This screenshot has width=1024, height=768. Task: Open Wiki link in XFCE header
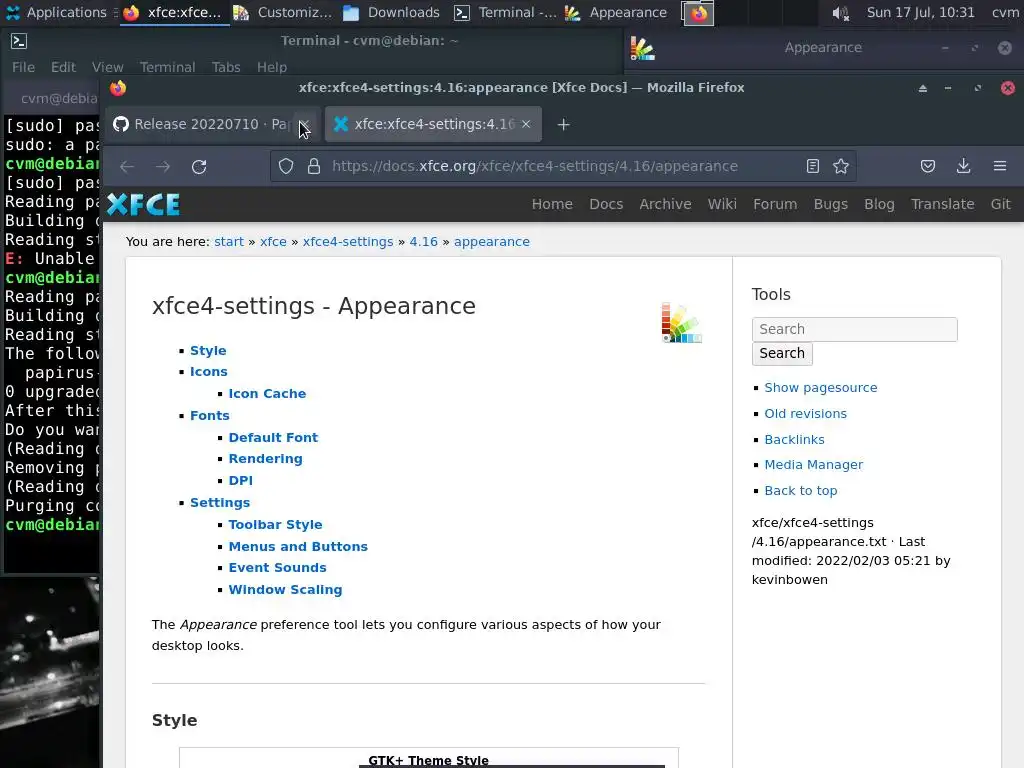722,204
